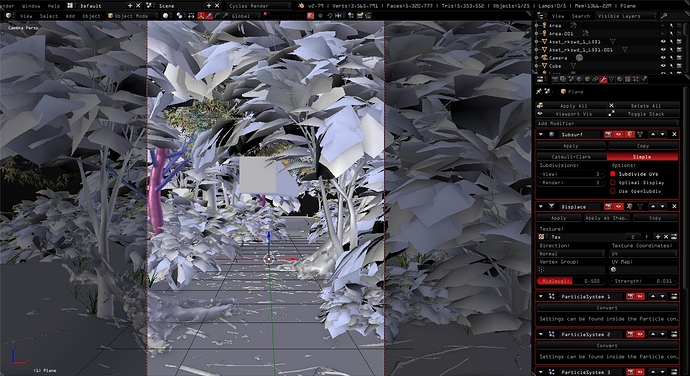Click Apply as Shape on Displace
This screenshot has width=690, height=376.
[x=607, y=218]
